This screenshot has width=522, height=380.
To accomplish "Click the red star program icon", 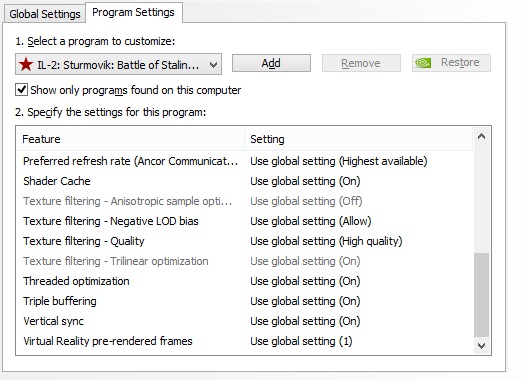I will [x=26, y=64].
